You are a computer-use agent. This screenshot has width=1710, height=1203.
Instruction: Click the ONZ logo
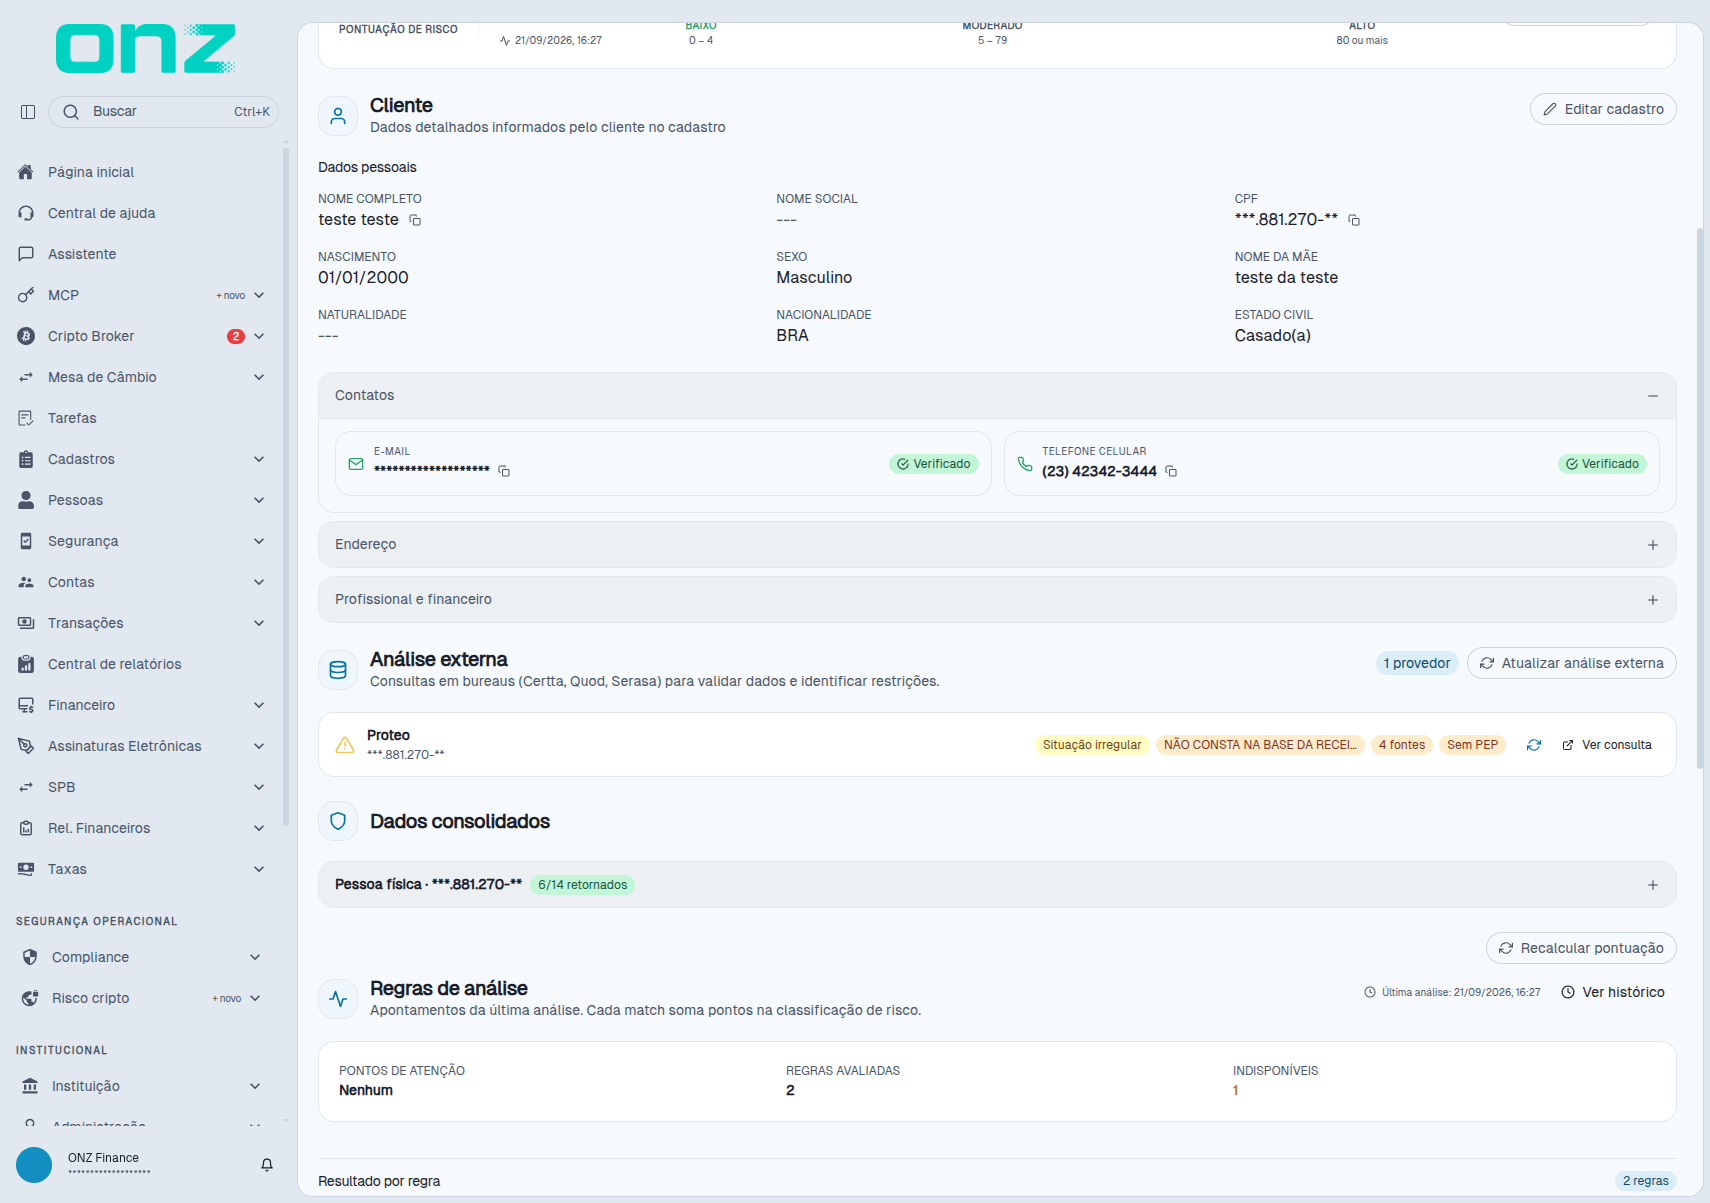point(146,49)
